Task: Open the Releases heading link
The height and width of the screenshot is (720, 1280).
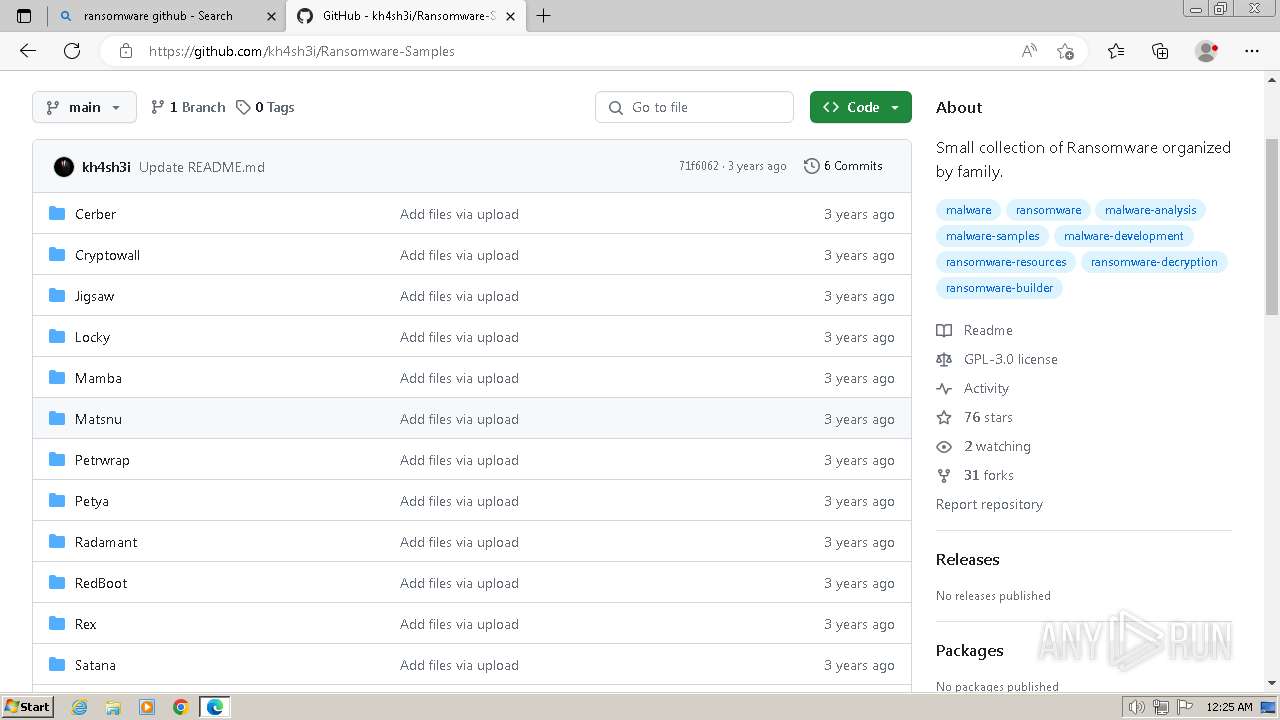Action: 967,559
